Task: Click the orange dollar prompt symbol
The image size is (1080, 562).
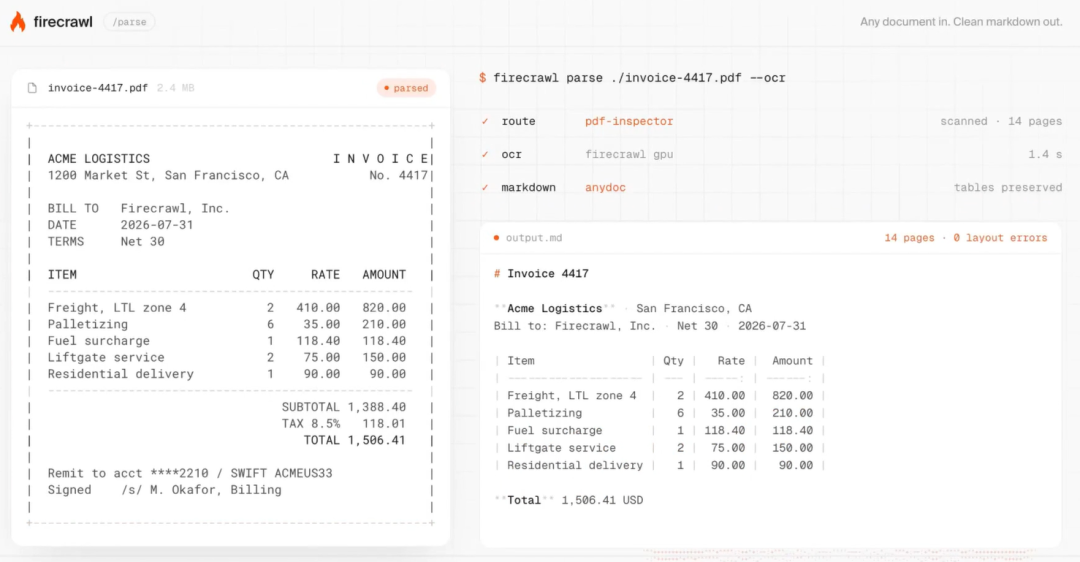Action: (482, 78)
